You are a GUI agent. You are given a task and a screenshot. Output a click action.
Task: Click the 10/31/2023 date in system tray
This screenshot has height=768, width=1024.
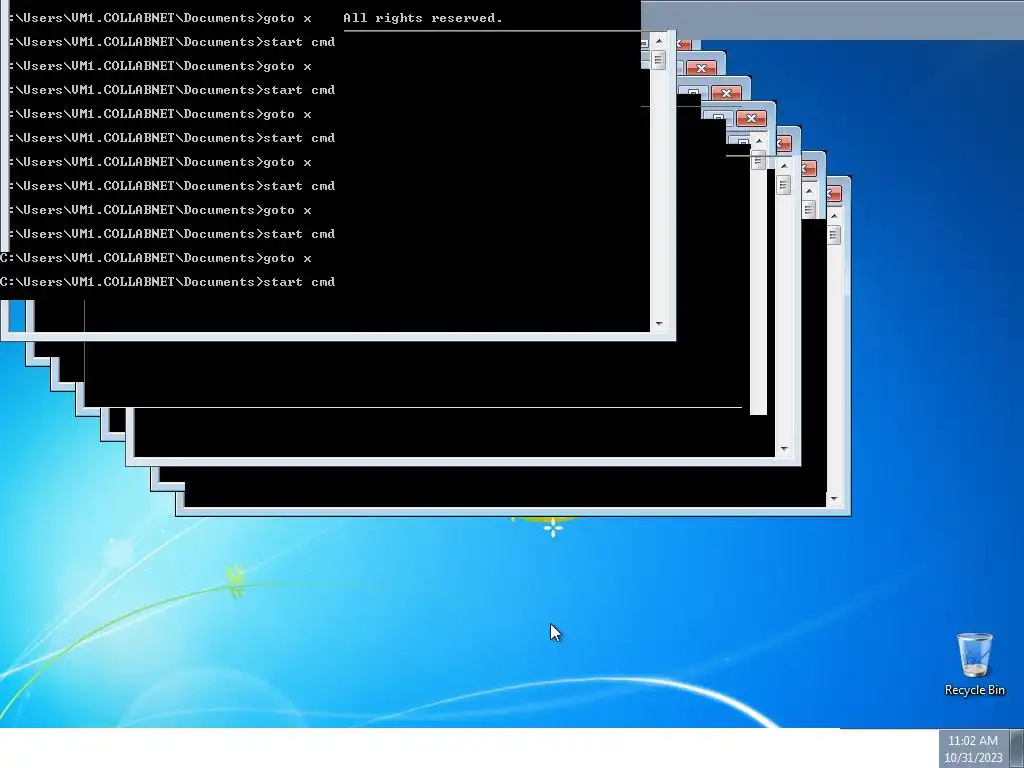point(972,758)
